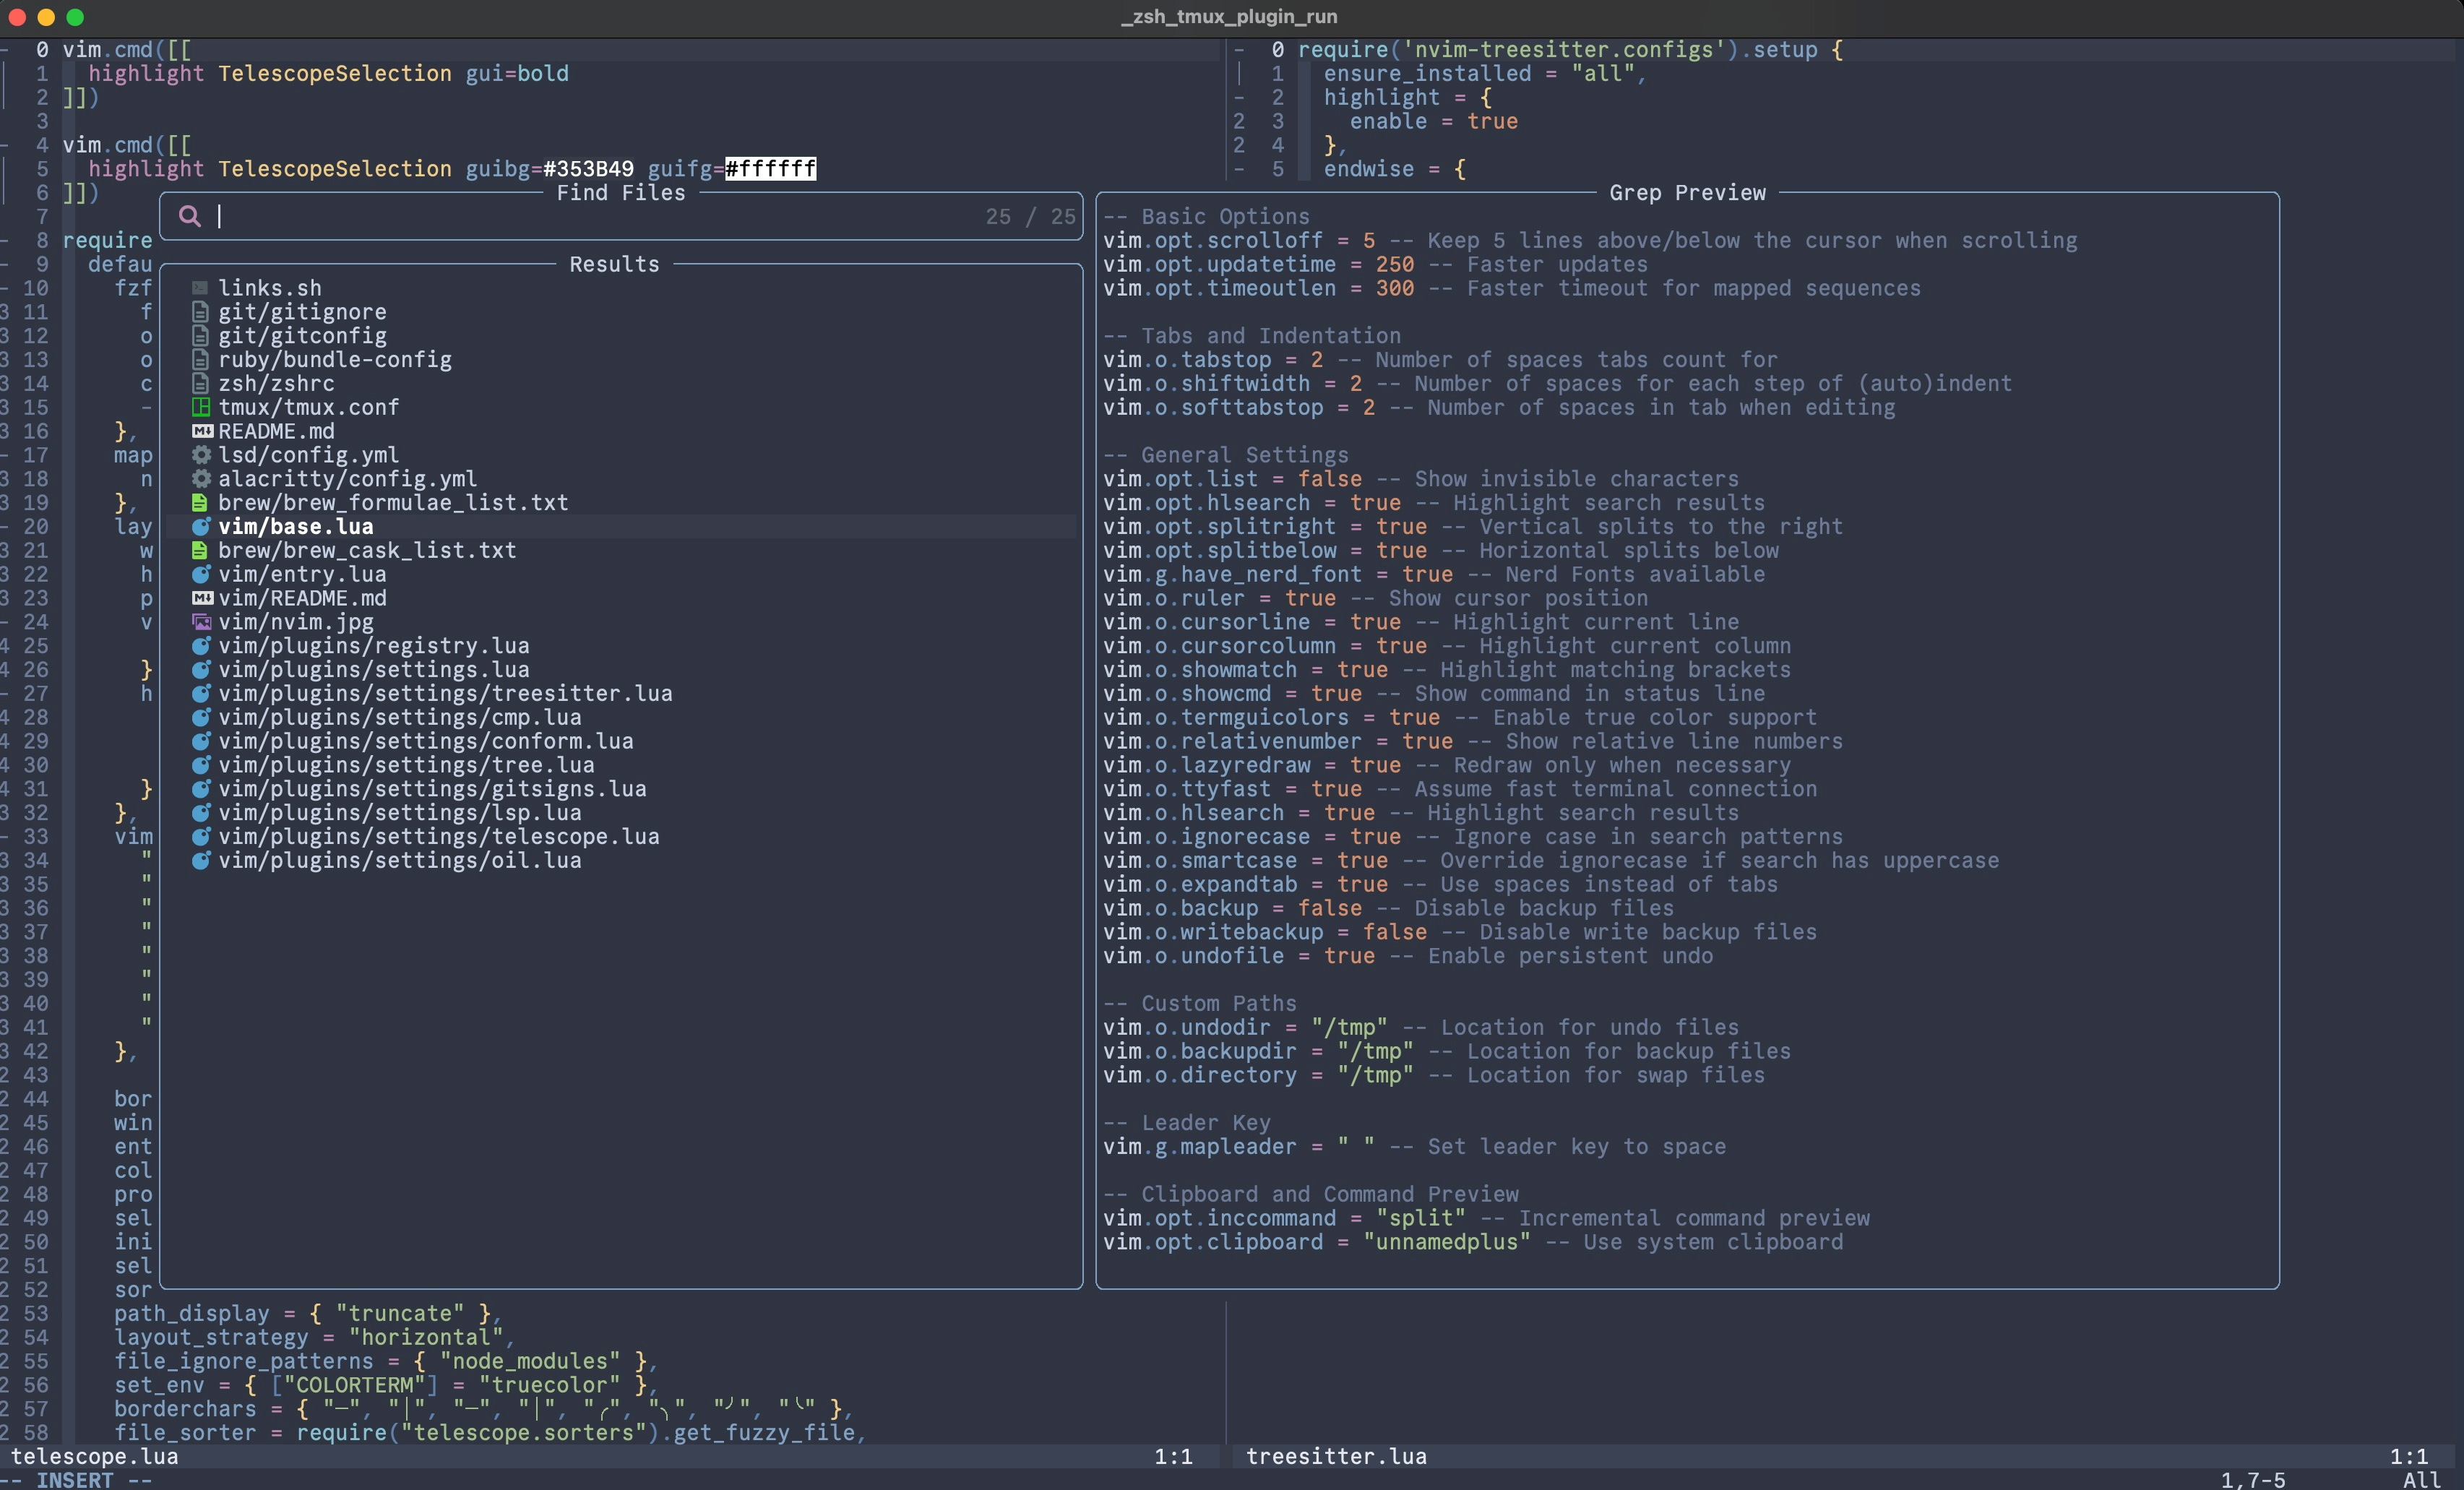
Task: Click the Lua icon beside settings/lsp.lua
Action: click(201, 813)
